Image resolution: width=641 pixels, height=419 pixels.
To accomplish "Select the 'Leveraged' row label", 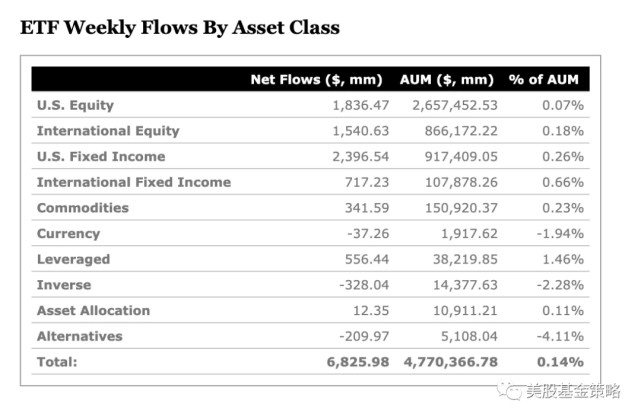I will 74,260.
